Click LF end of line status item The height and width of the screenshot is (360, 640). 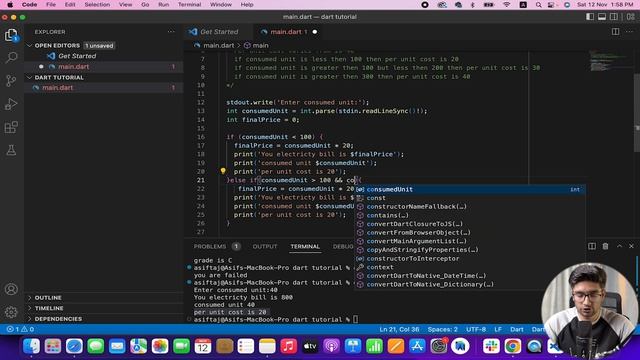click(x=498, y=329)
